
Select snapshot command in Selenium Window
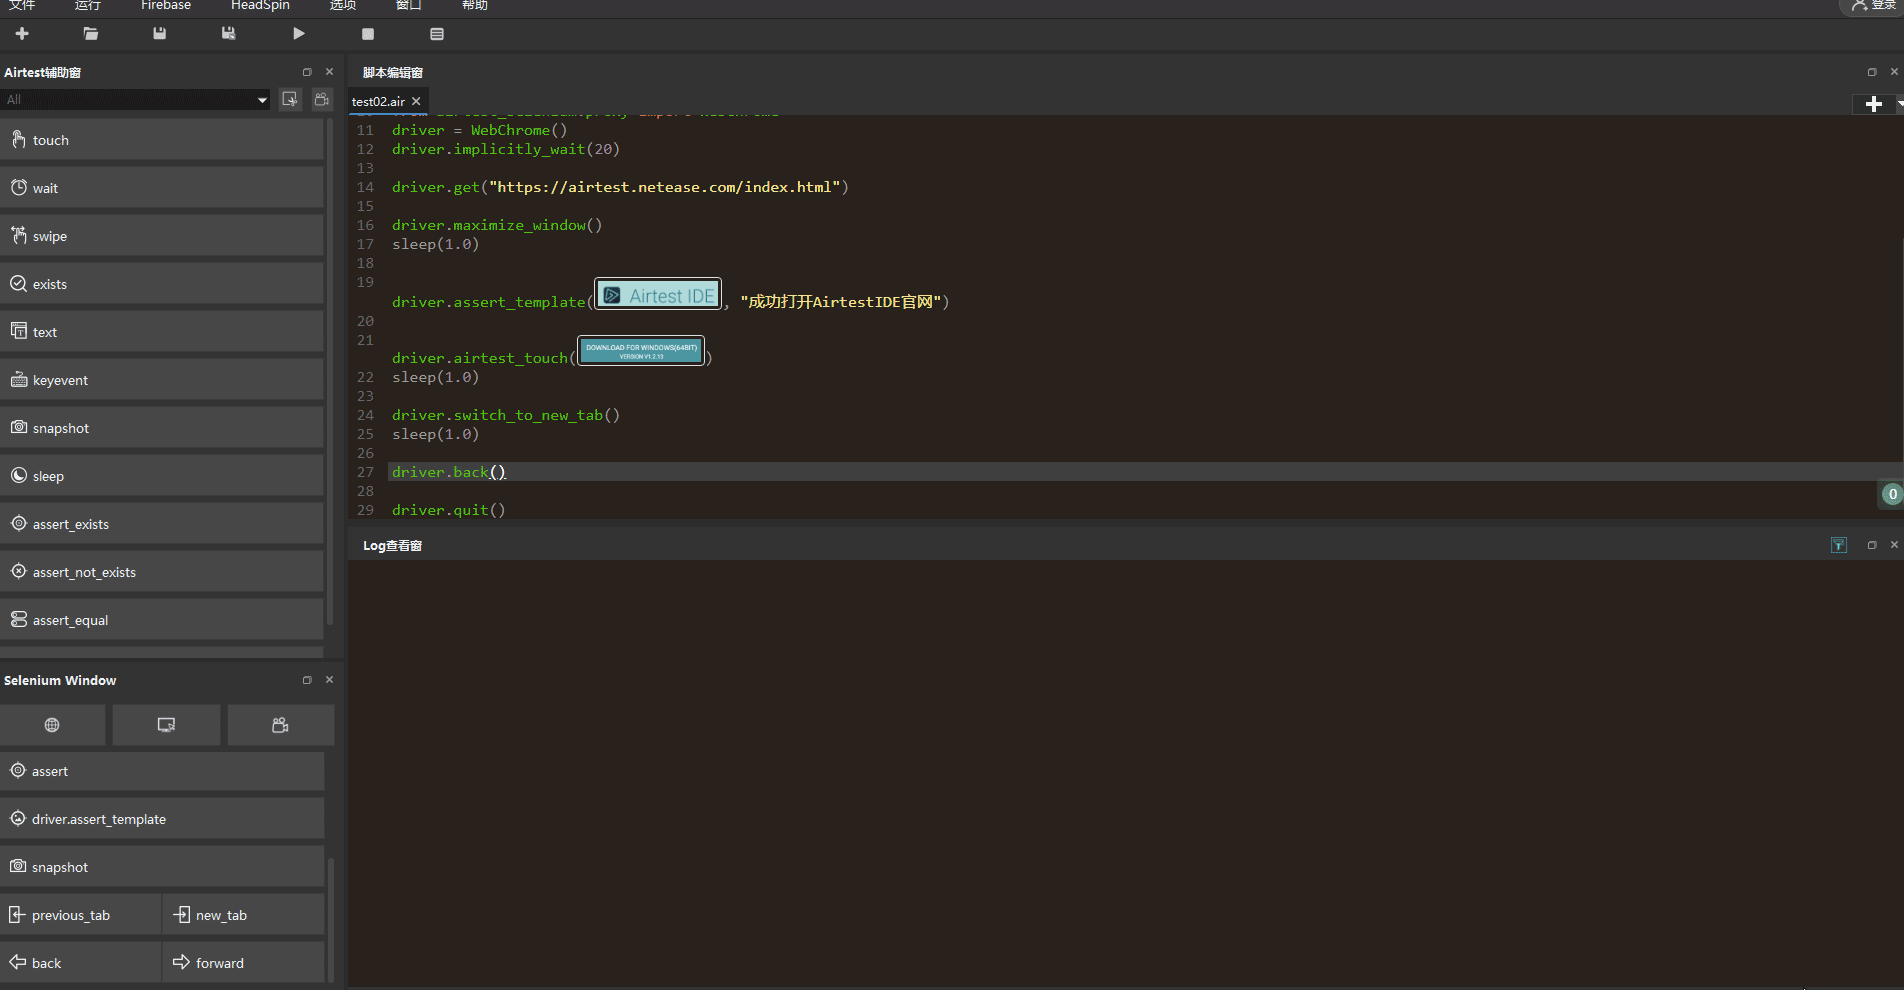[162, 867]
